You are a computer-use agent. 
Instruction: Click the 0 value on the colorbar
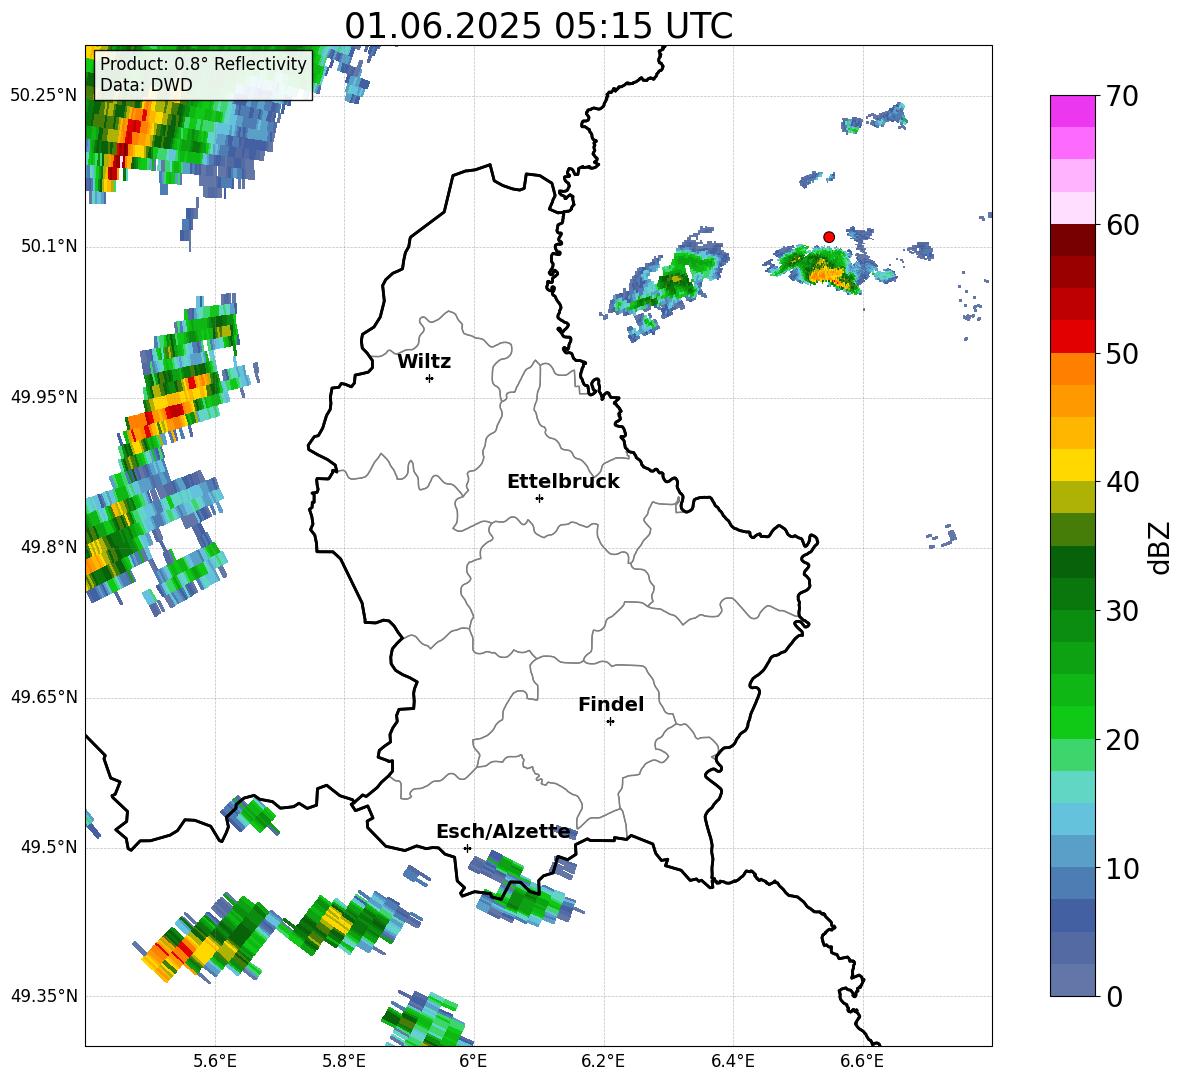point(1114,996)
